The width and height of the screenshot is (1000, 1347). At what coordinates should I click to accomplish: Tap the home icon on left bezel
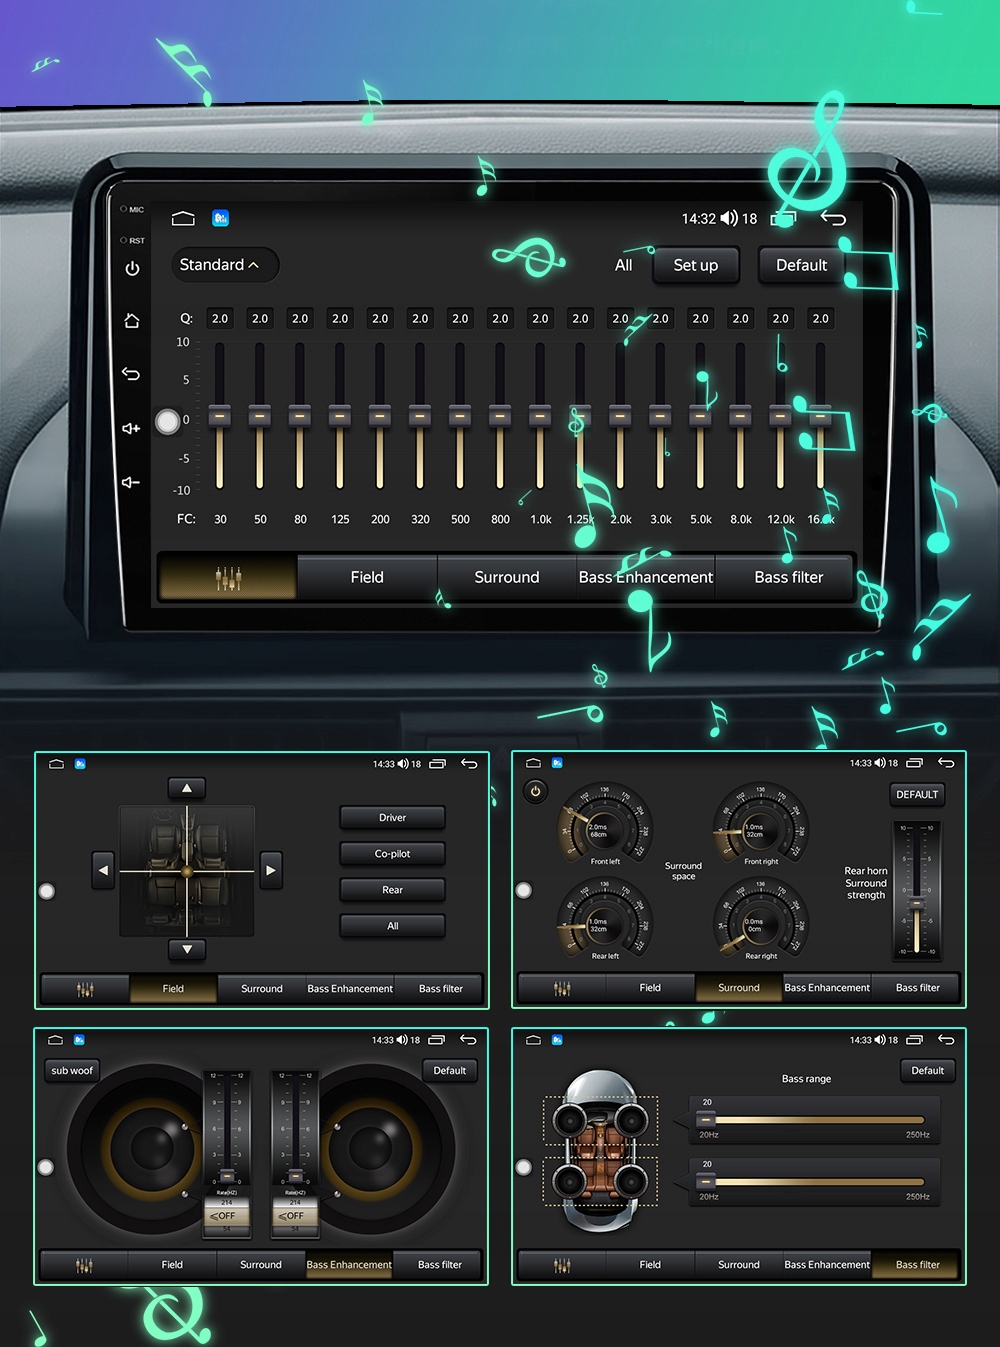point(132,321)
